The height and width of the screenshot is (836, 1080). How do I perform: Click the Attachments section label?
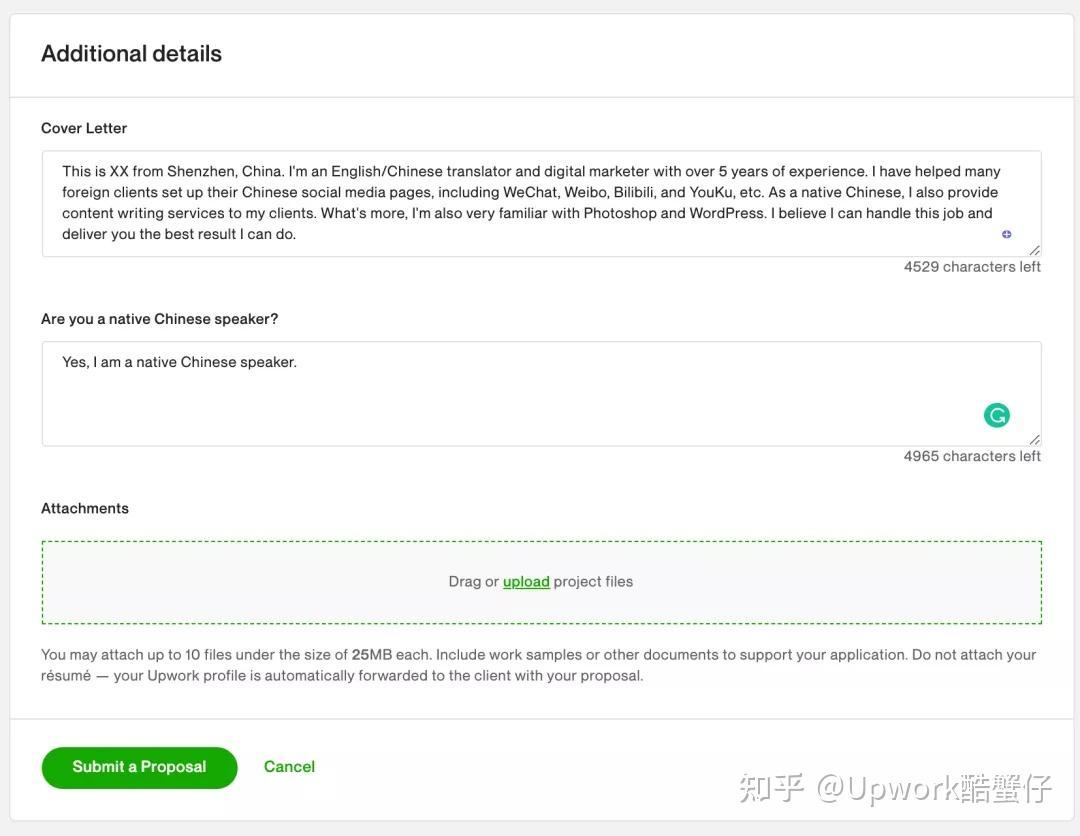pyautogui.click(x=85, y=508)
